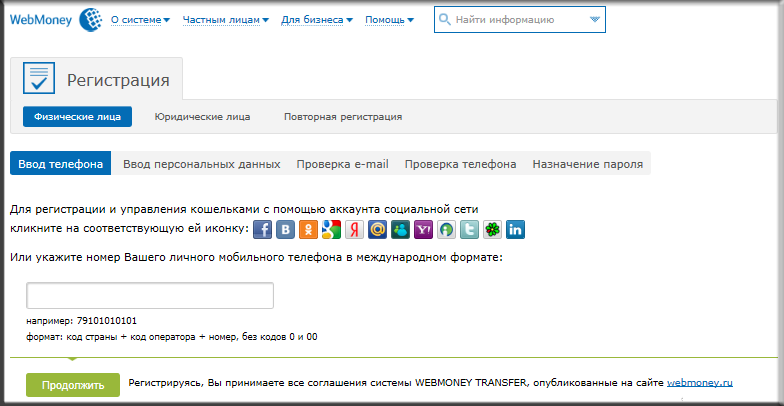
Task: Click the search magnifier icon
Action: pos(444,20)
